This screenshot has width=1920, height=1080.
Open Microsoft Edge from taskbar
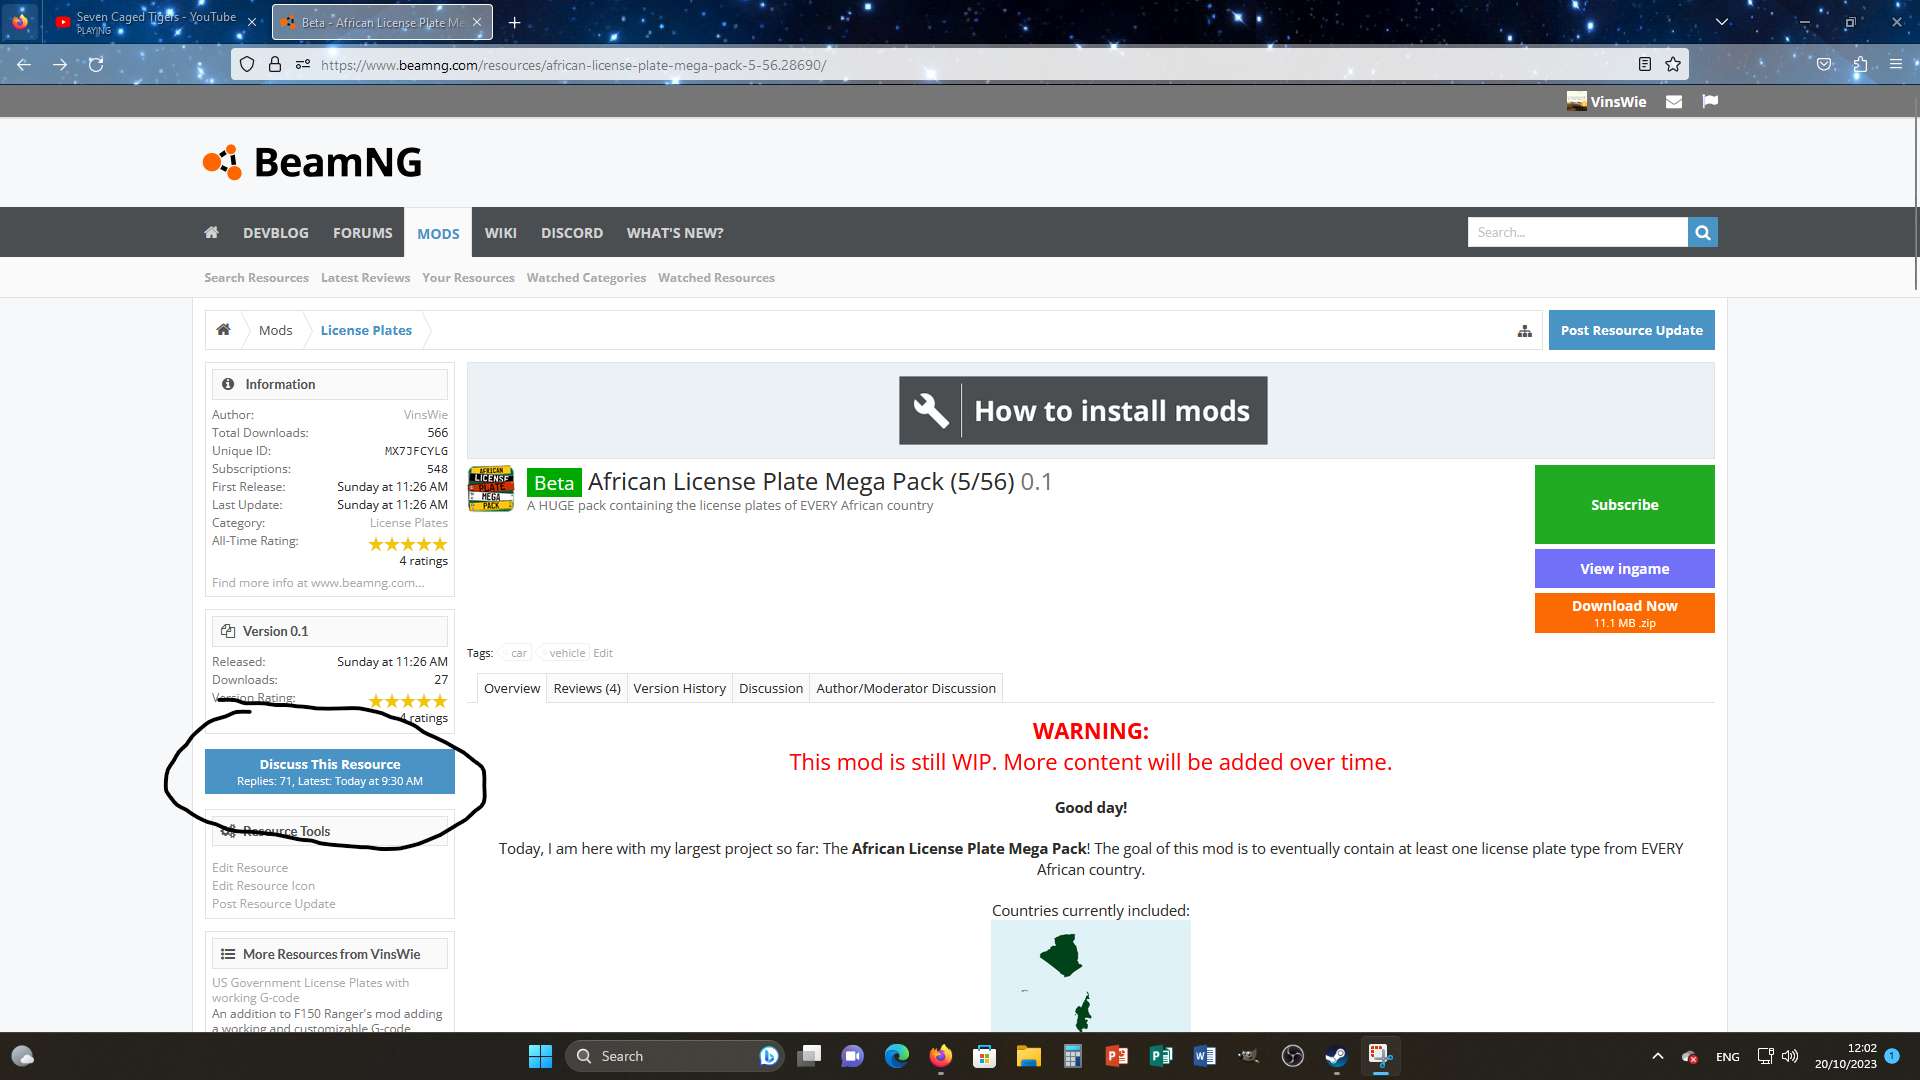pos(896,1056)
